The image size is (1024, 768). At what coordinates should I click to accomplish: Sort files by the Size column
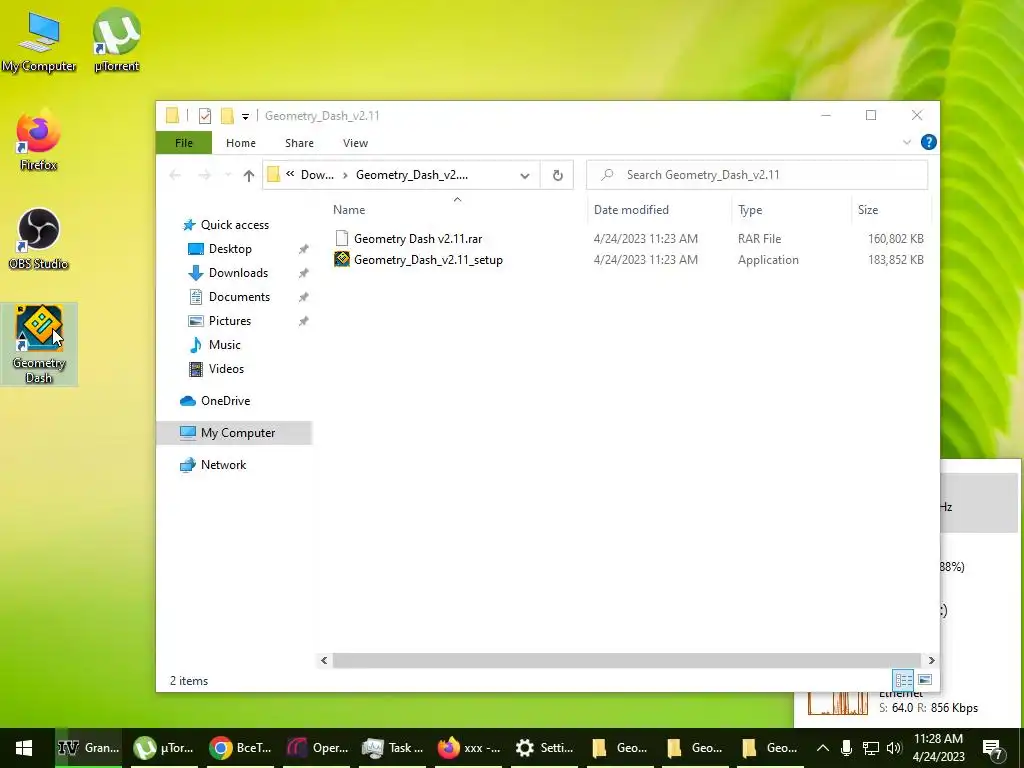point(867,210)
